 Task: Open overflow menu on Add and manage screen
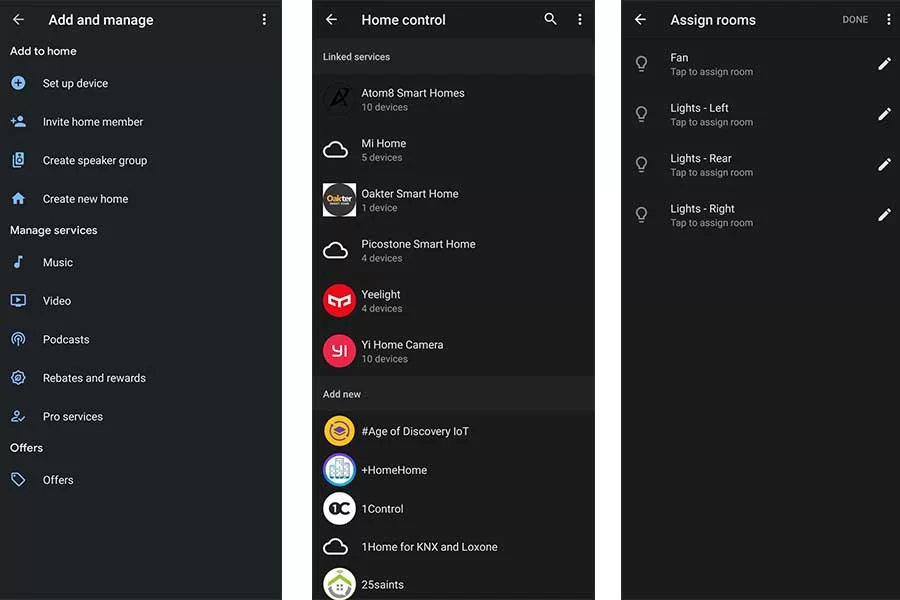pyautogui.click(x=264, y=20)
